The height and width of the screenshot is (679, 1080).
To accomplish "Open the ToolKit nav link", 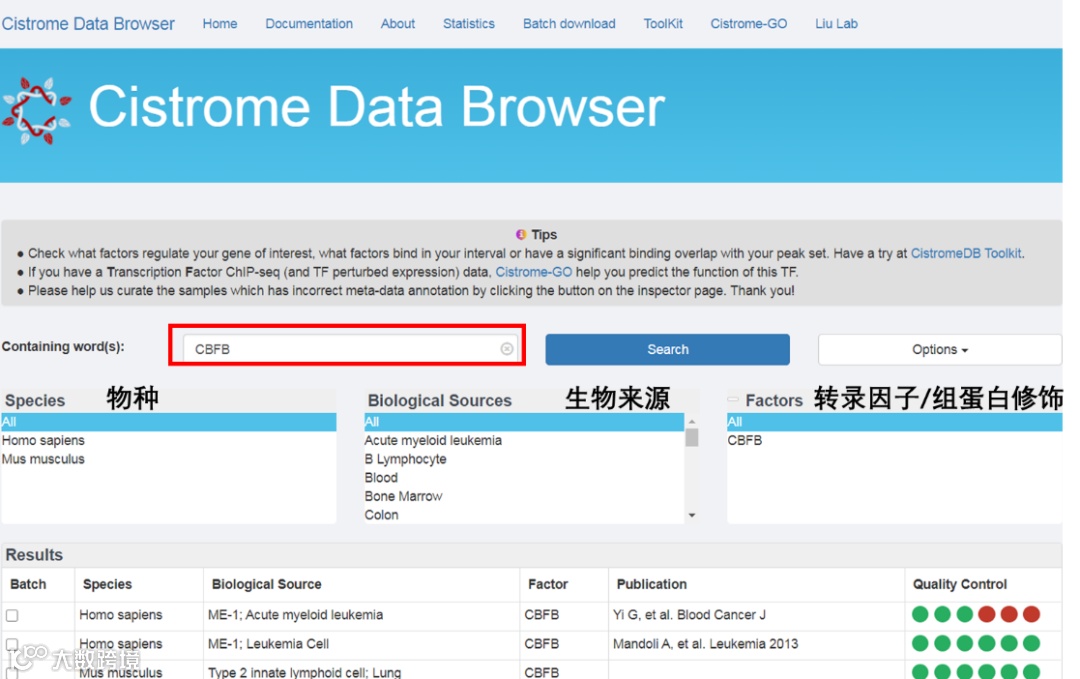I will (663, 23).
